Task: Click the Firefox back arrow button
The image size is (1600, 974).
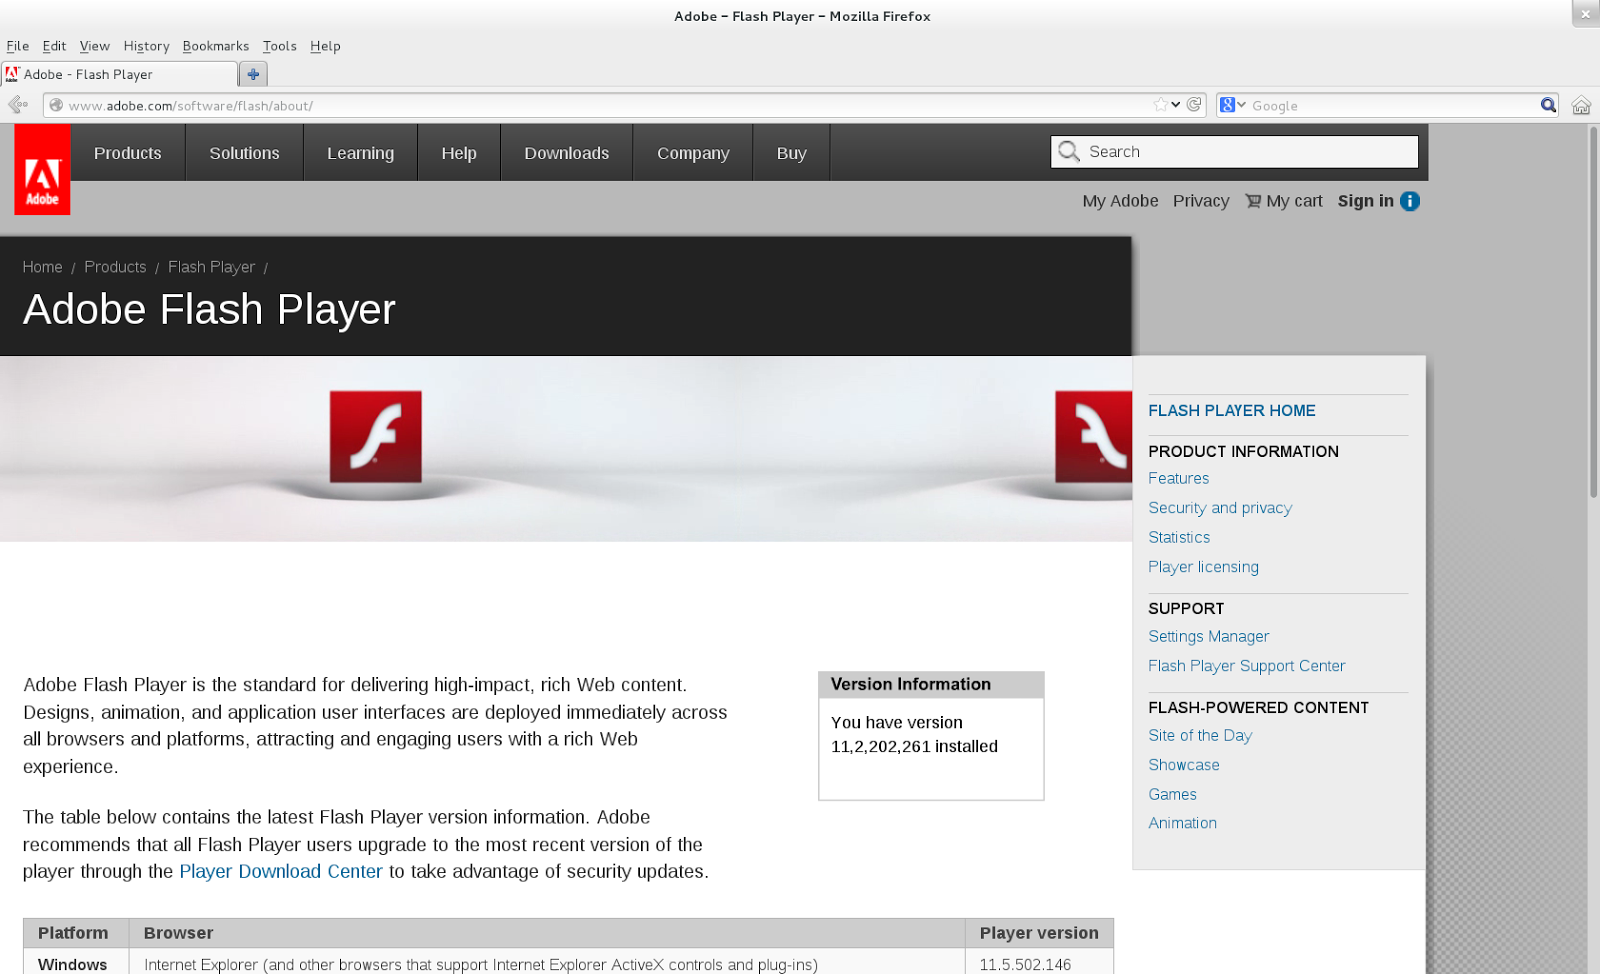Action: (17, 105)
